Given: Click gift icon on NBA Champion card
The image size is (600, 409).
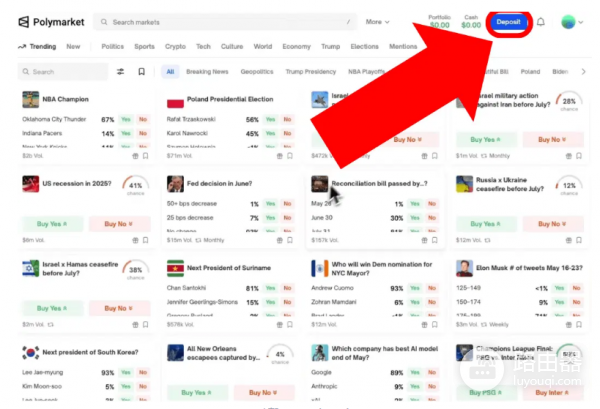Looking at the screenshot, I should (136, 156).
